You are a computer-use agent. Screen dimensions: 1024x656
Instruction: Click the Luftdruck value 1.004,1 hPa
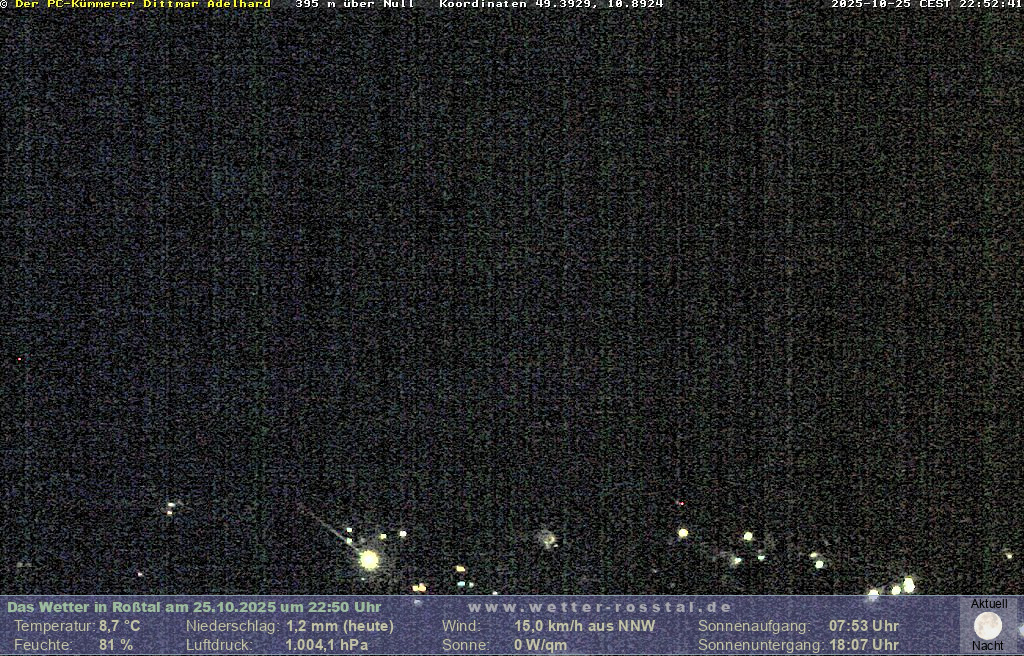tap(327, 645)
